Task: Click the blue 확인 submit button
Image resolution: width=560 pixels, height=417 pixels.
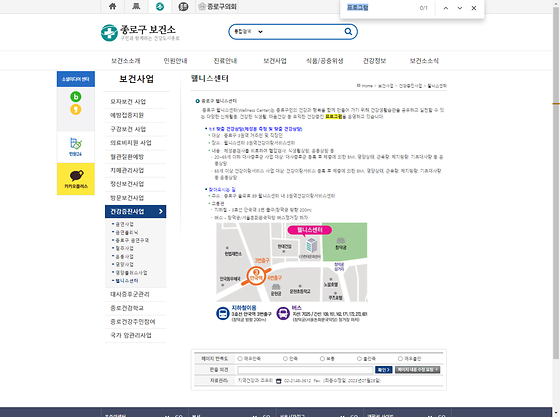Action: pos(384,370)
